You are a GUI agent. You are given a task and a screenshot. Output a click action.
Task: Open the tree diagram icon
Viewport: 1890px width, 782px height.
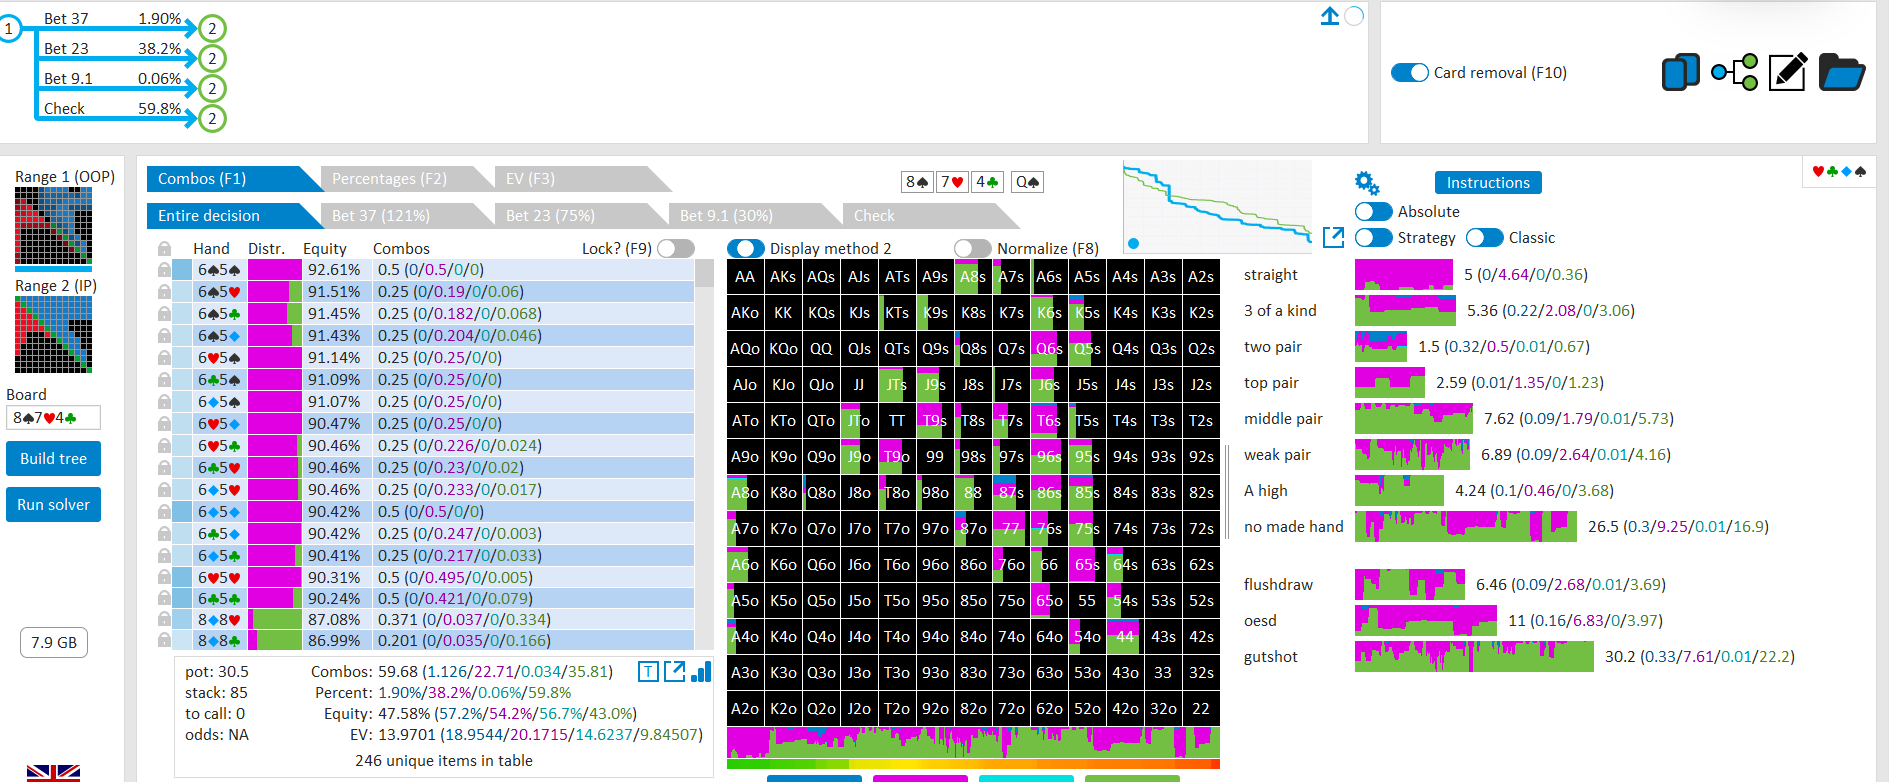[x=1734, y=72]
